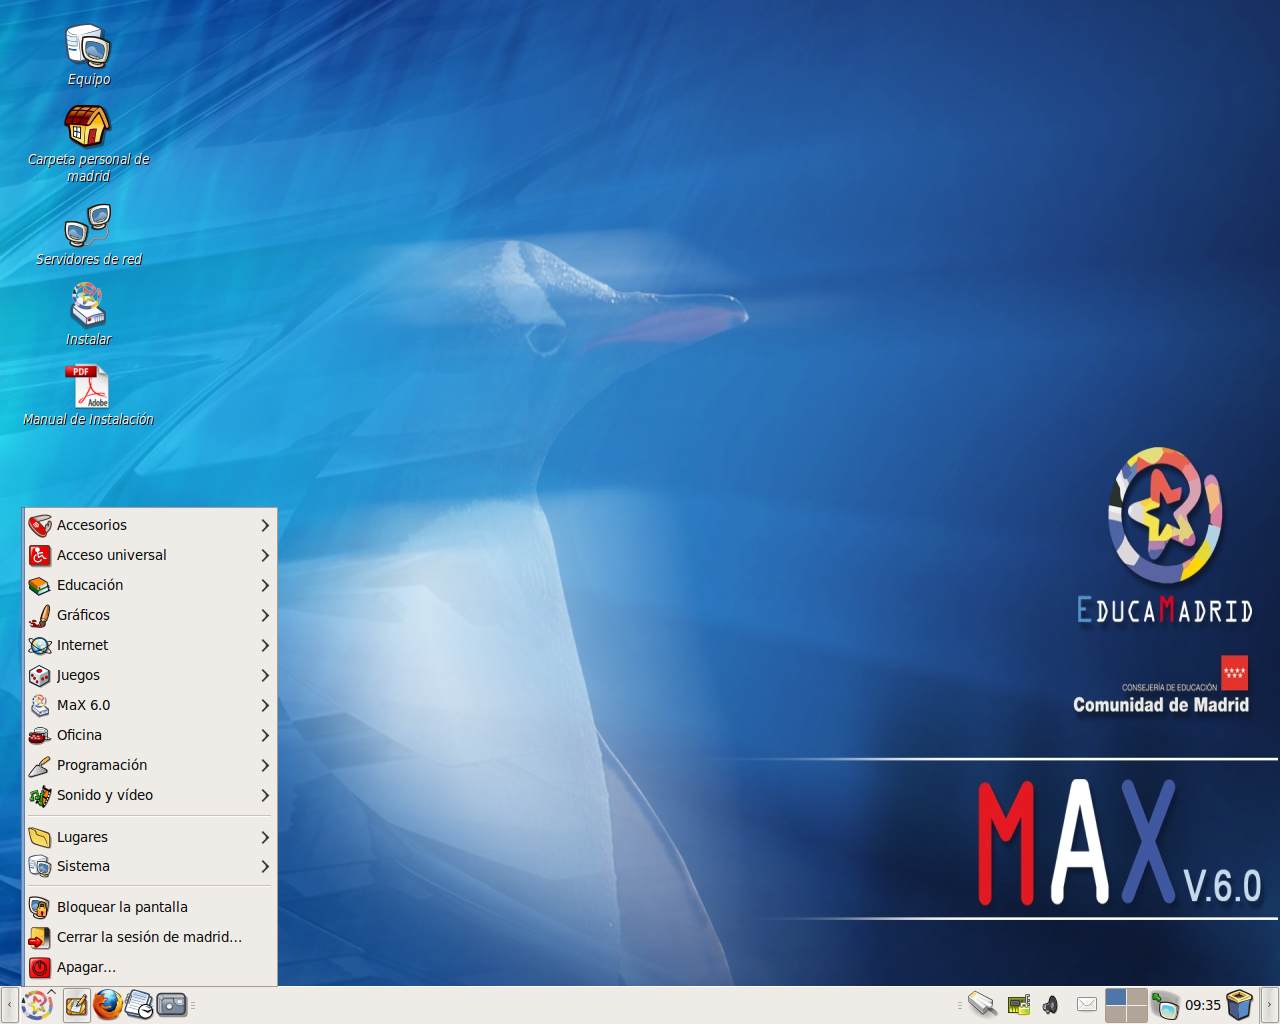The width and height of the screenshot is (1280, 1024).
Task: Click the monitor with green arrow panel icon
Action: [1165, 1005]
